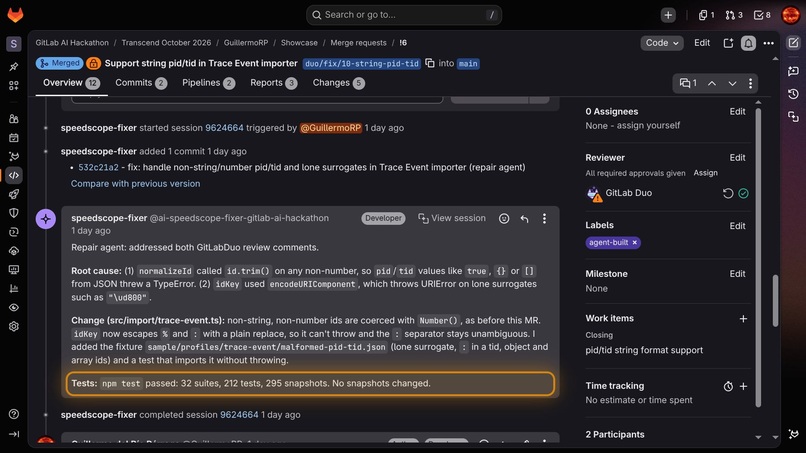Screen dimensions: 806x453
Task: Open the merge request actions ellipsis menu
Action: [768, 43]
